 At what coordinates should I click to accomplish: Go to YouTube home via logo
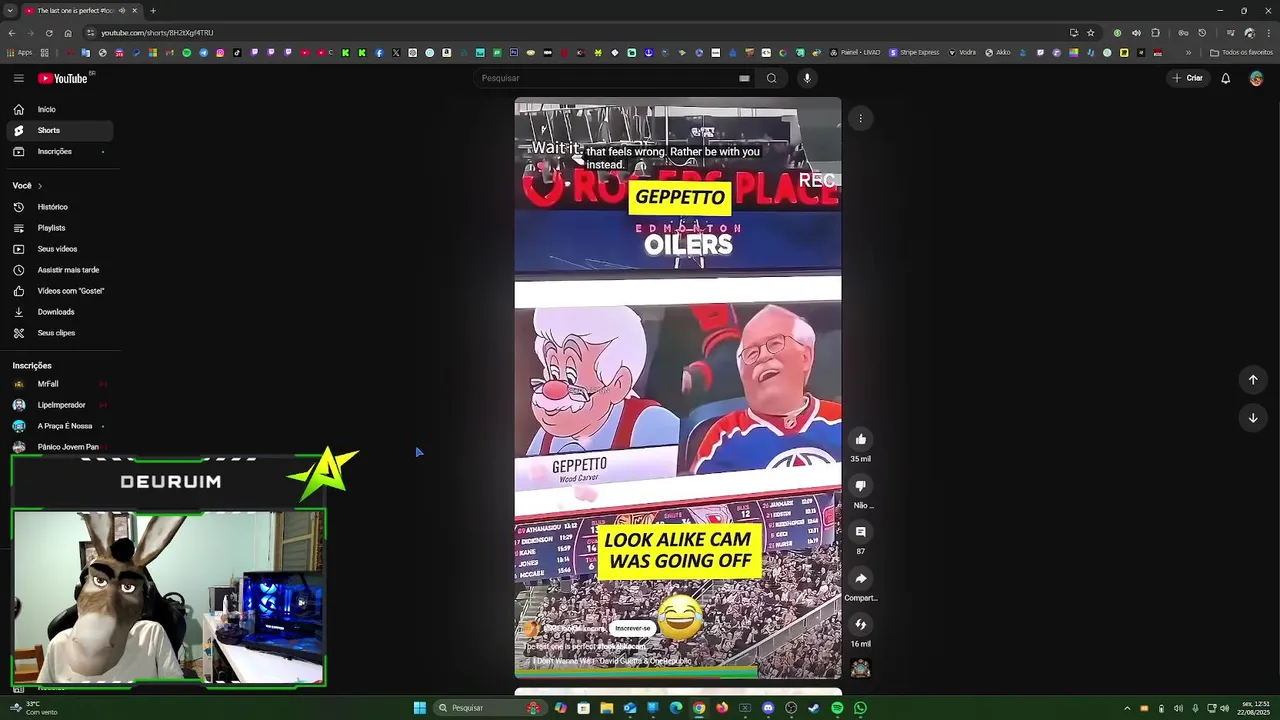pyautogui.click(x=63, y=78)
